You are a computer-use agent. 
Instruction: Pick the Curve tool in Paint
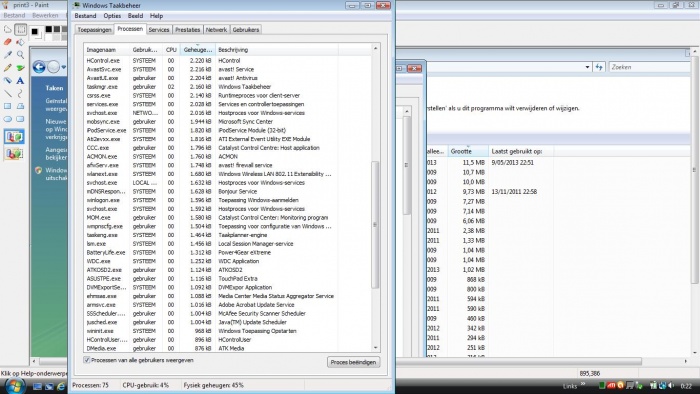coord(20,94)
